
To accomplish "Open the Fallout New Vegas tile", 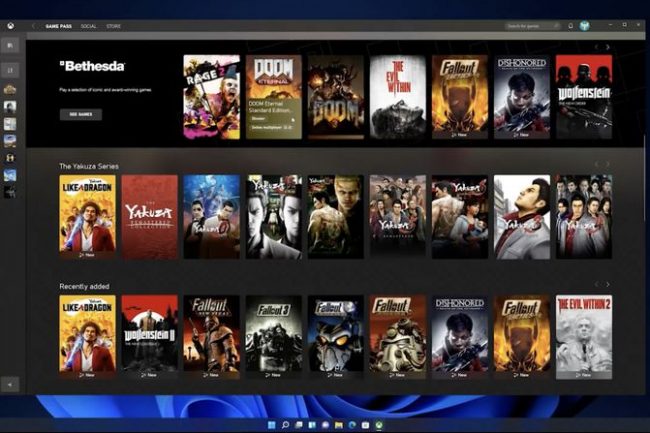I will [x=212, y=337].
